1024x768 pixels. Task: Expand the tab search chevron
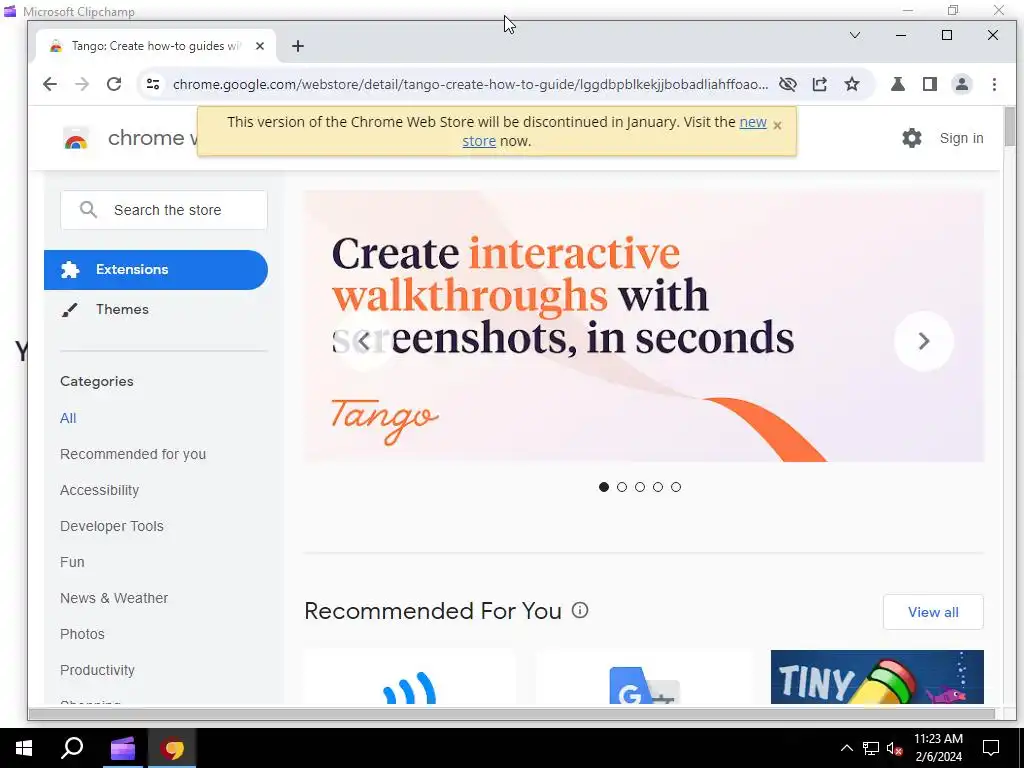(x=854, y=35)
